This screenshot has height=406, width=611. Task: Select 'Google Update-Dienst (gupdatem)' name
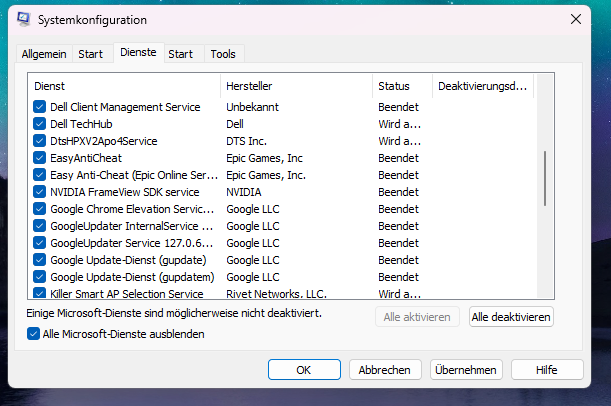(132, 277)
